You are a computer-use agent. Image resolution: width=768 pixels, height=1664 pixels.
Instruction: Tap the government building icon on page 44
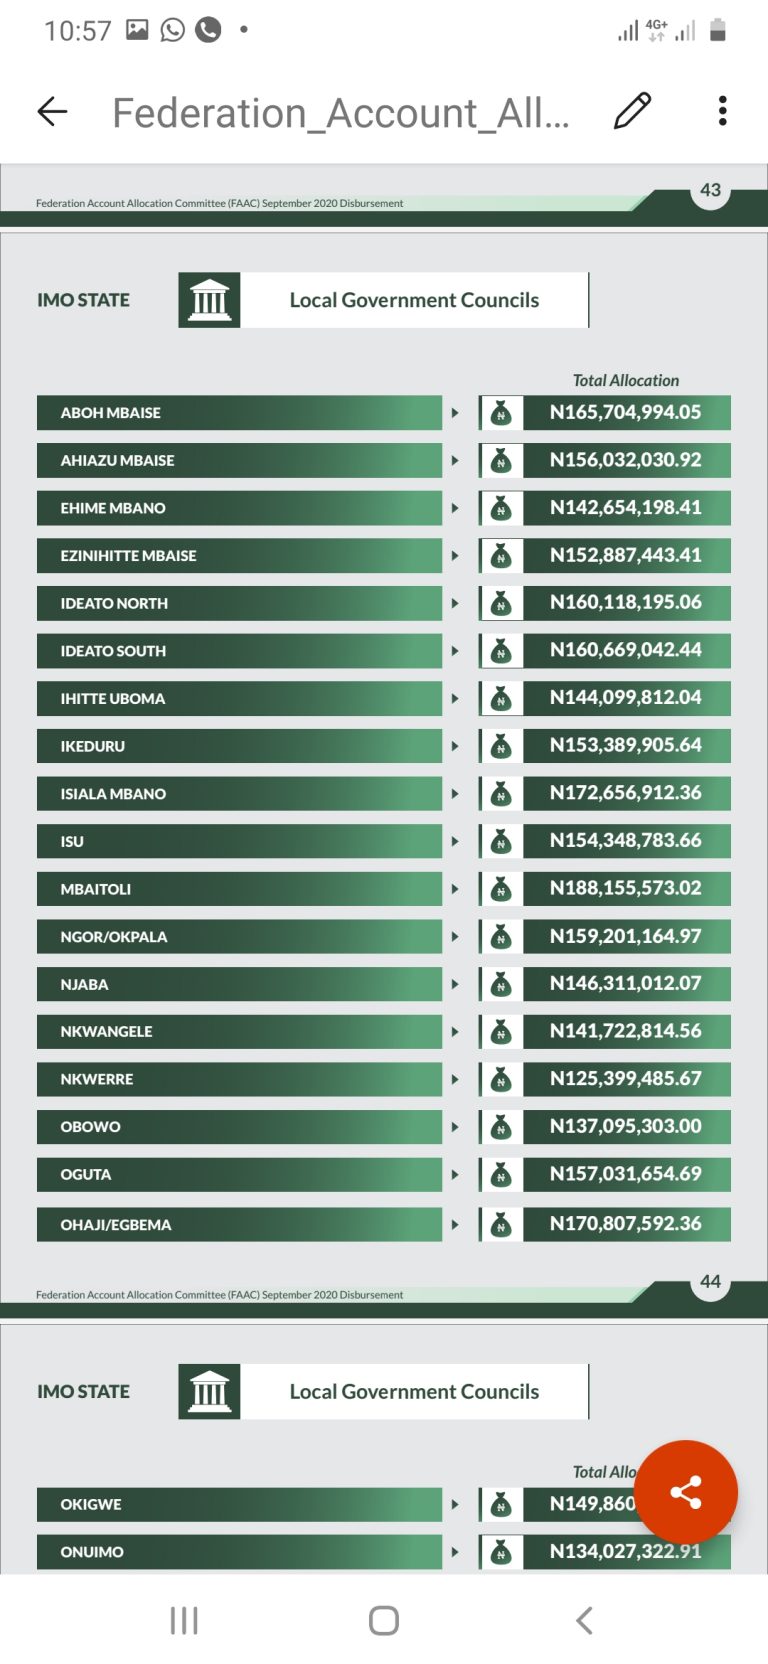coord(209,1391)
